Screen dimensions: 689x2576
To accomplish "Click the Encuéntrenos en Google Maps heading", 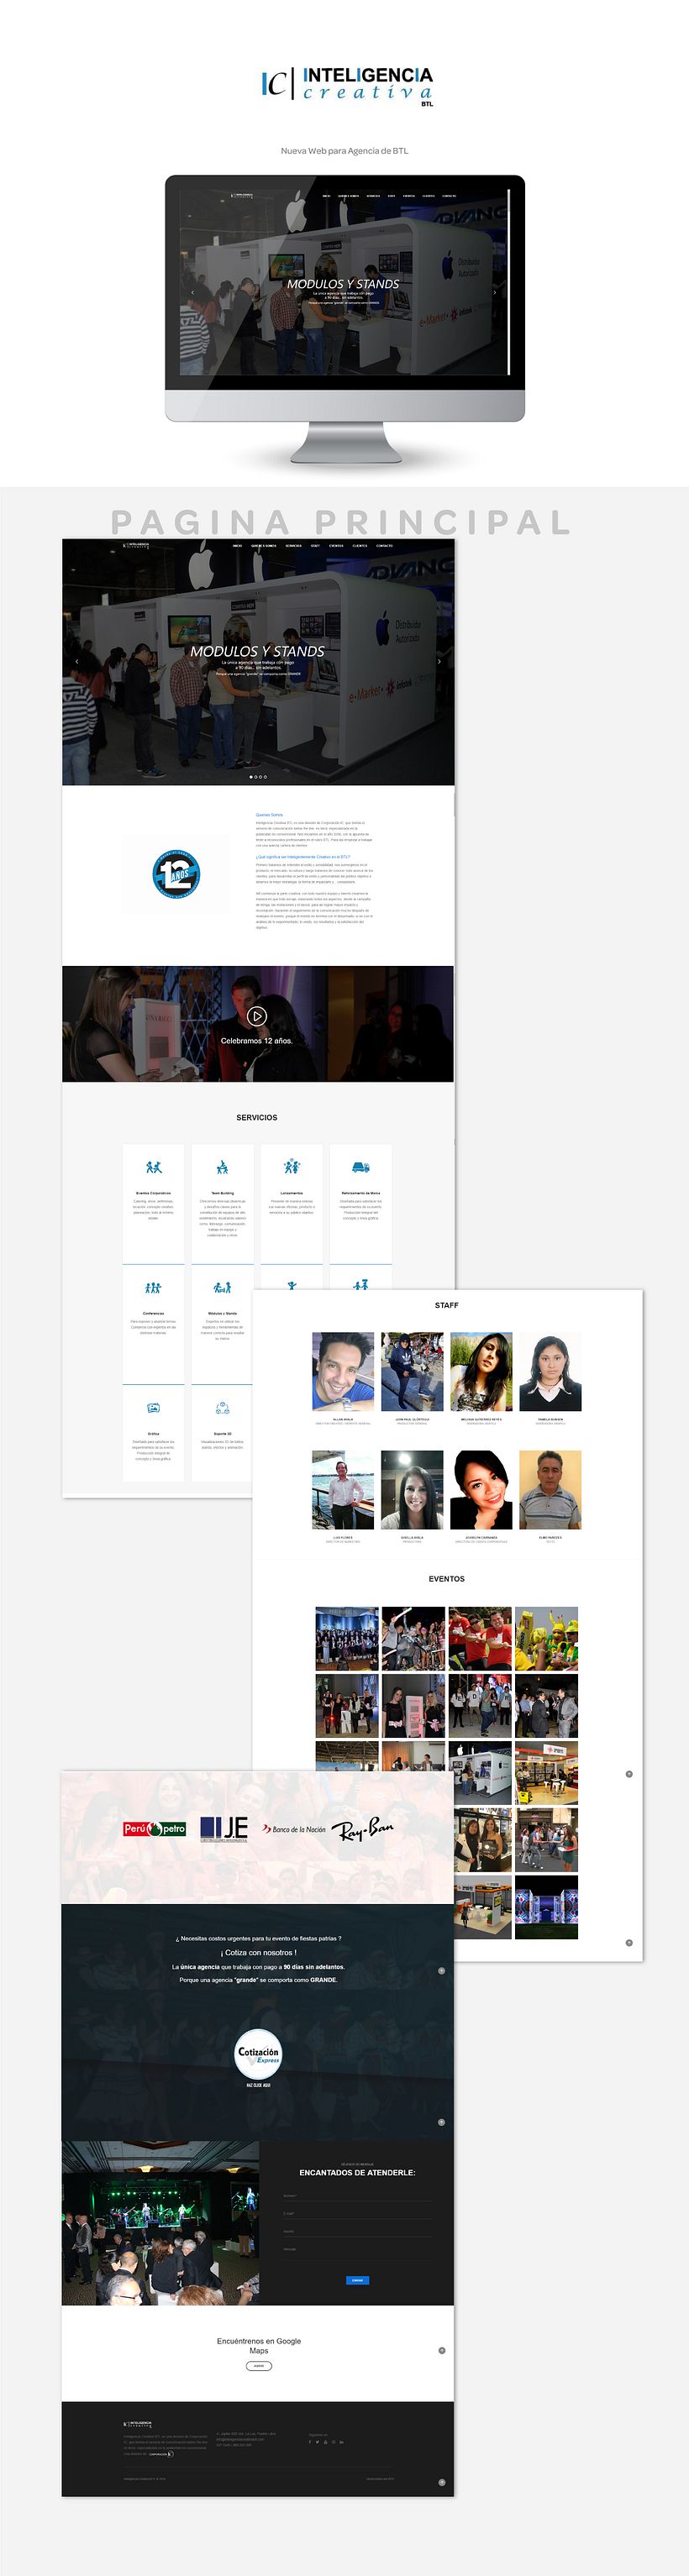I will coord(259,2346).
